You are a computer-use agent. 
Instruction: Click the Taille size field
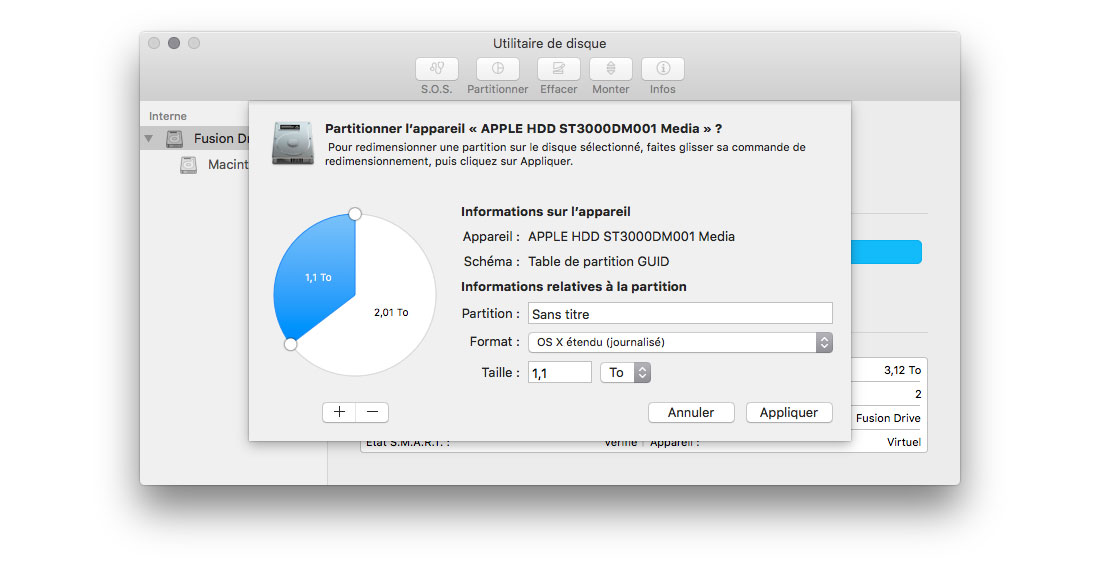coord(560,373)
